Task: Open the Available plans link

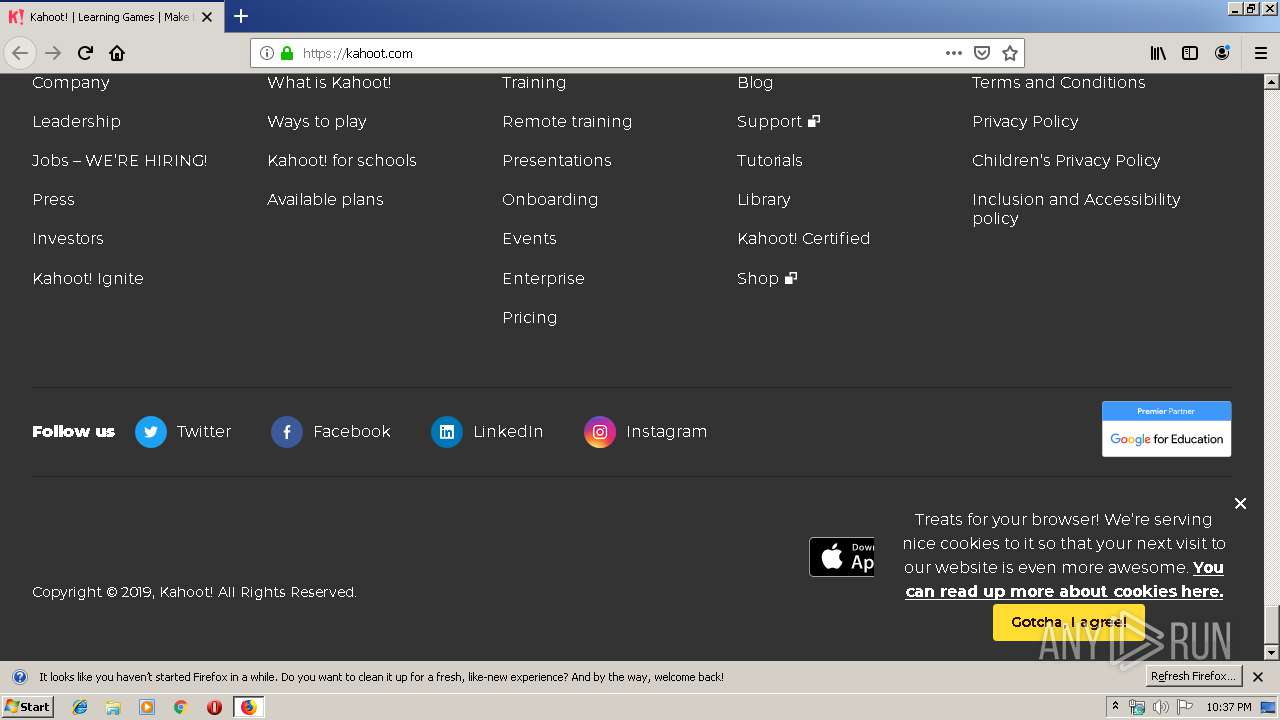Action: (325, 200)
